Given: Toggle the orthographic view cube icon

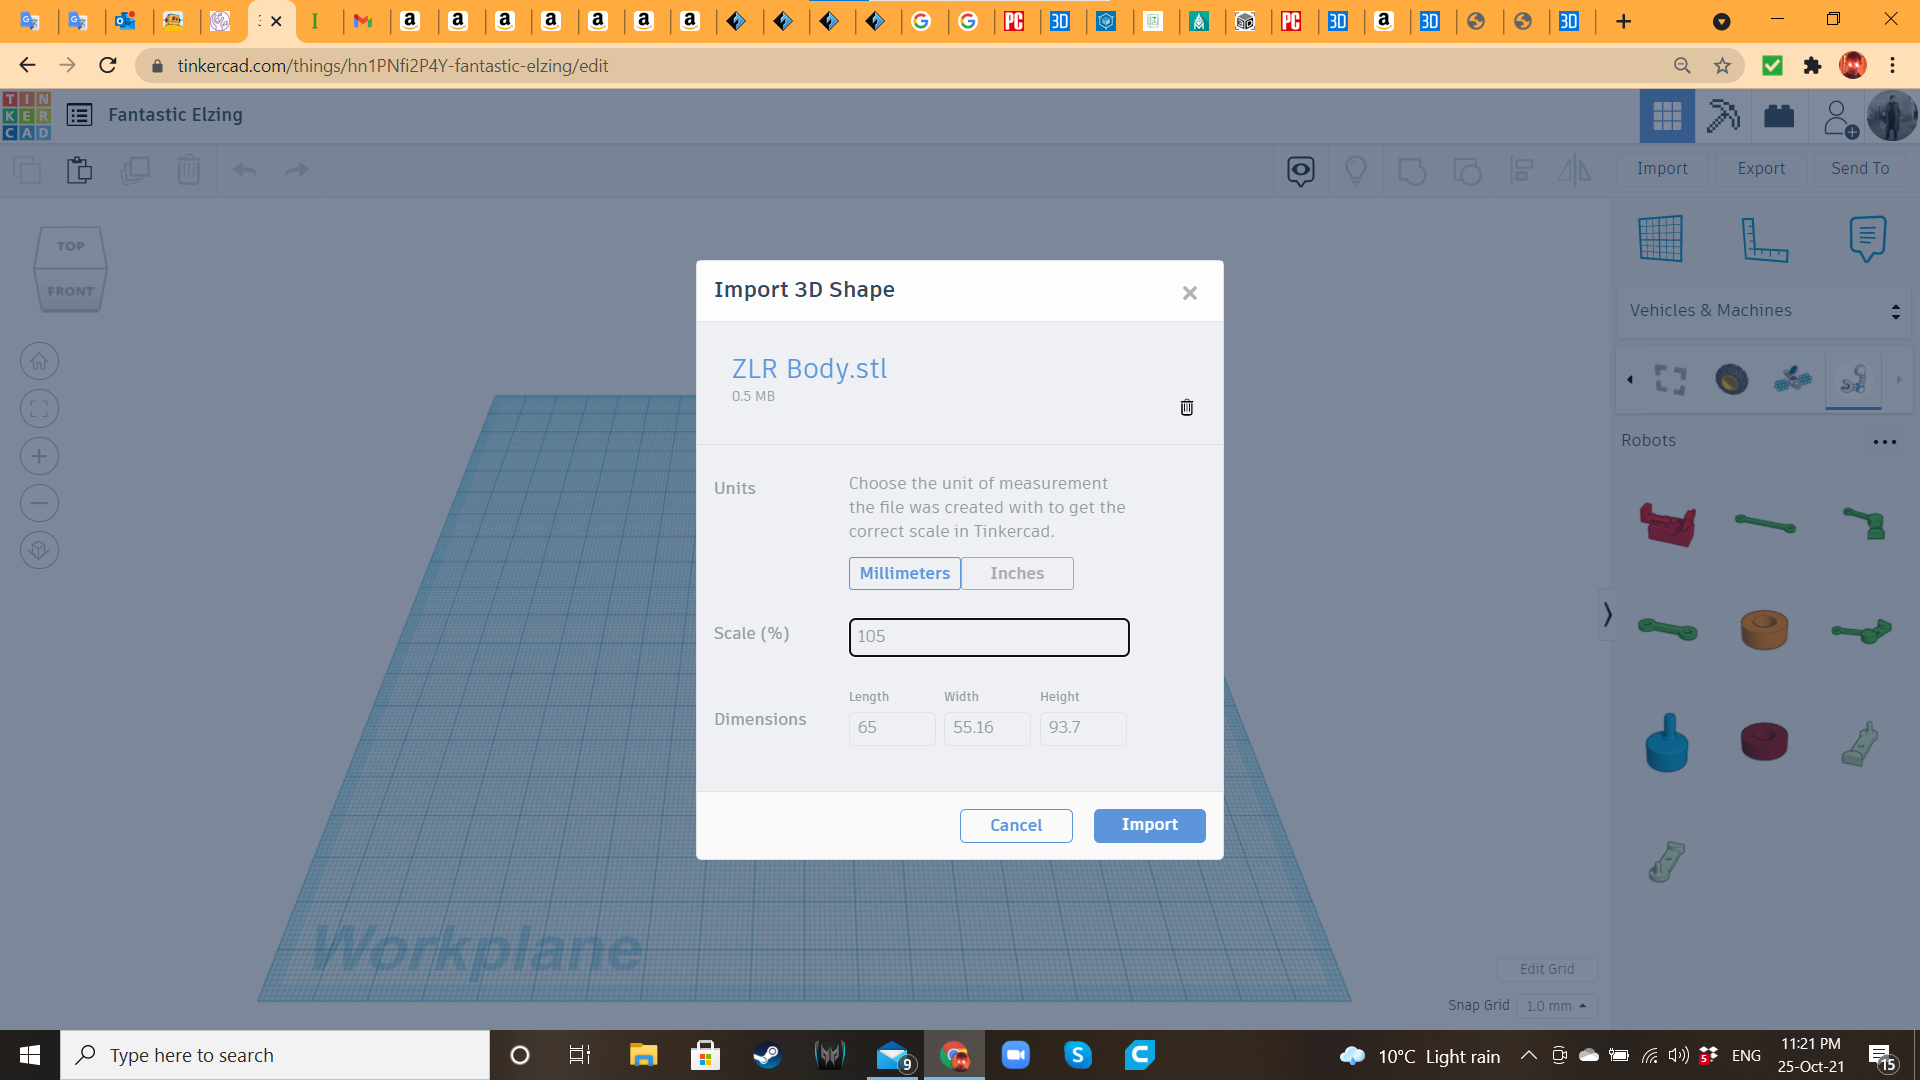Looking at the screenshot, I should tap(39, 550).
